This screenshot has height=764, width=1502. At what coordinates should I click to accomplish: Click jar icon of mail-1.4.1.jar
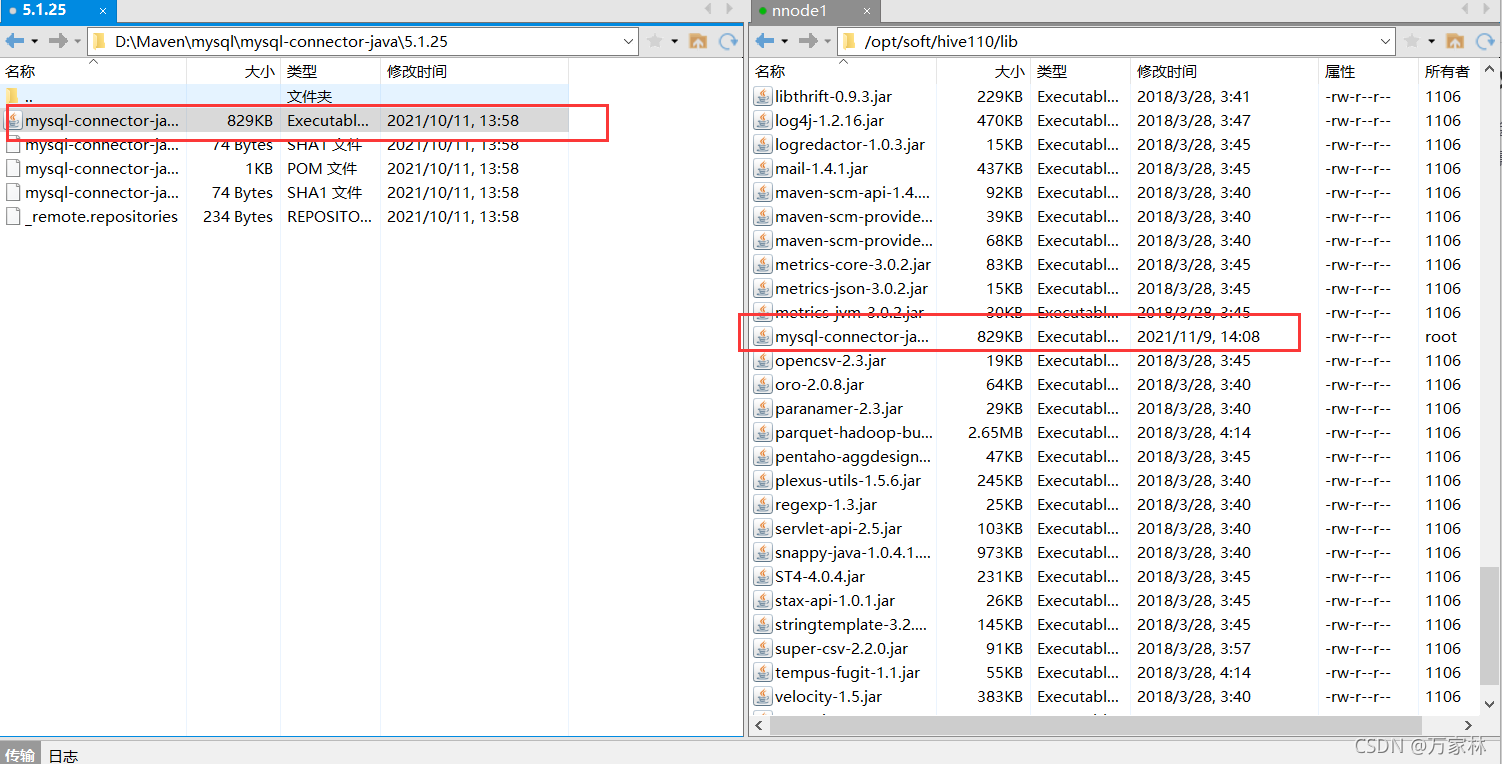(763, 169)
